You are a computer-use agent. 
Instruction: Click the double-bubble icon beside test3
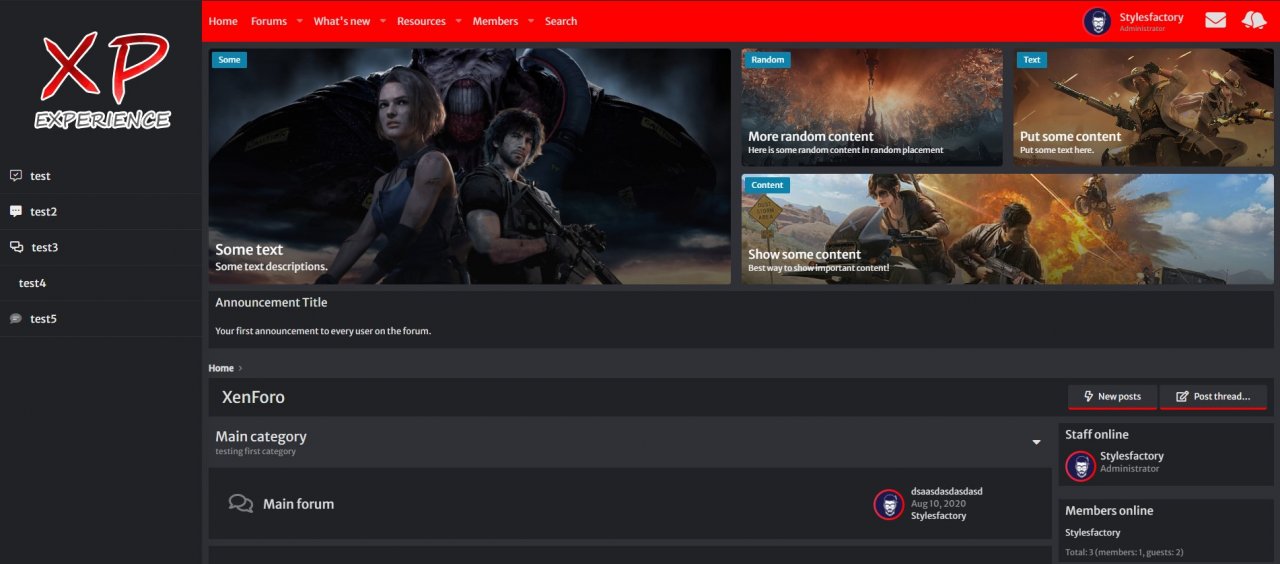[16, 248]
